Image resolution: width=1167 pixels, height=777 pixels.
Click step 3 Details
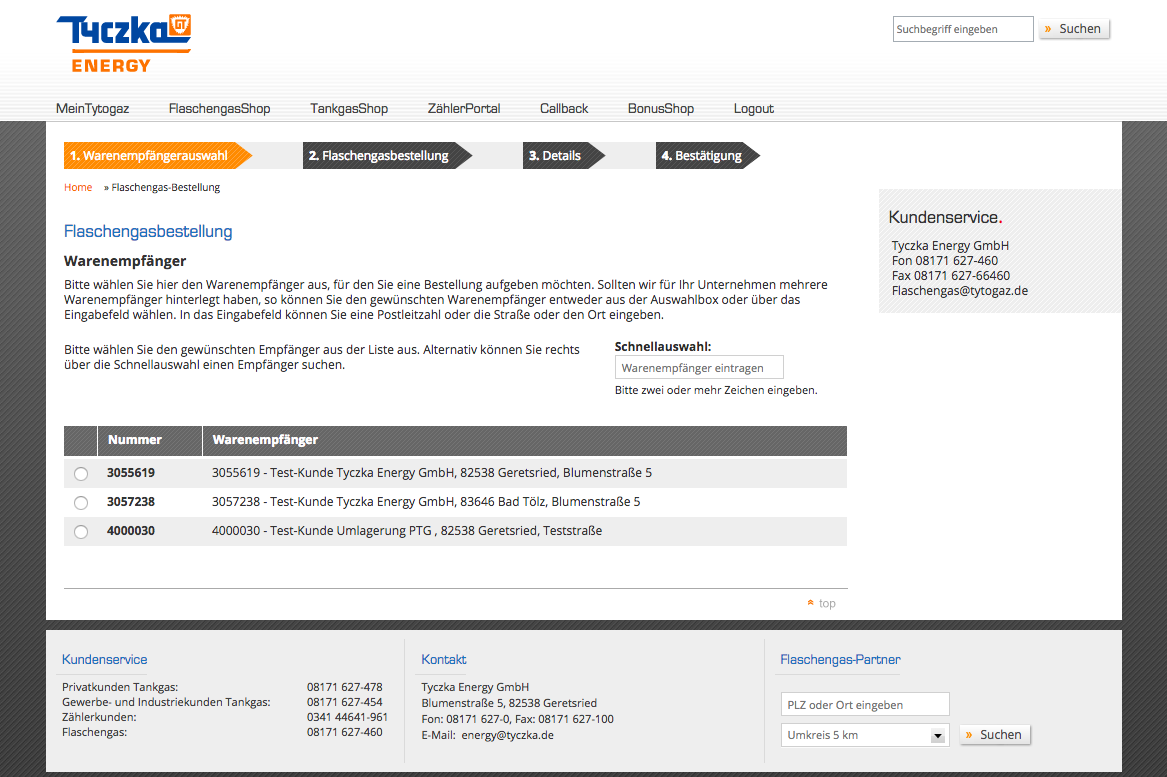563,156
